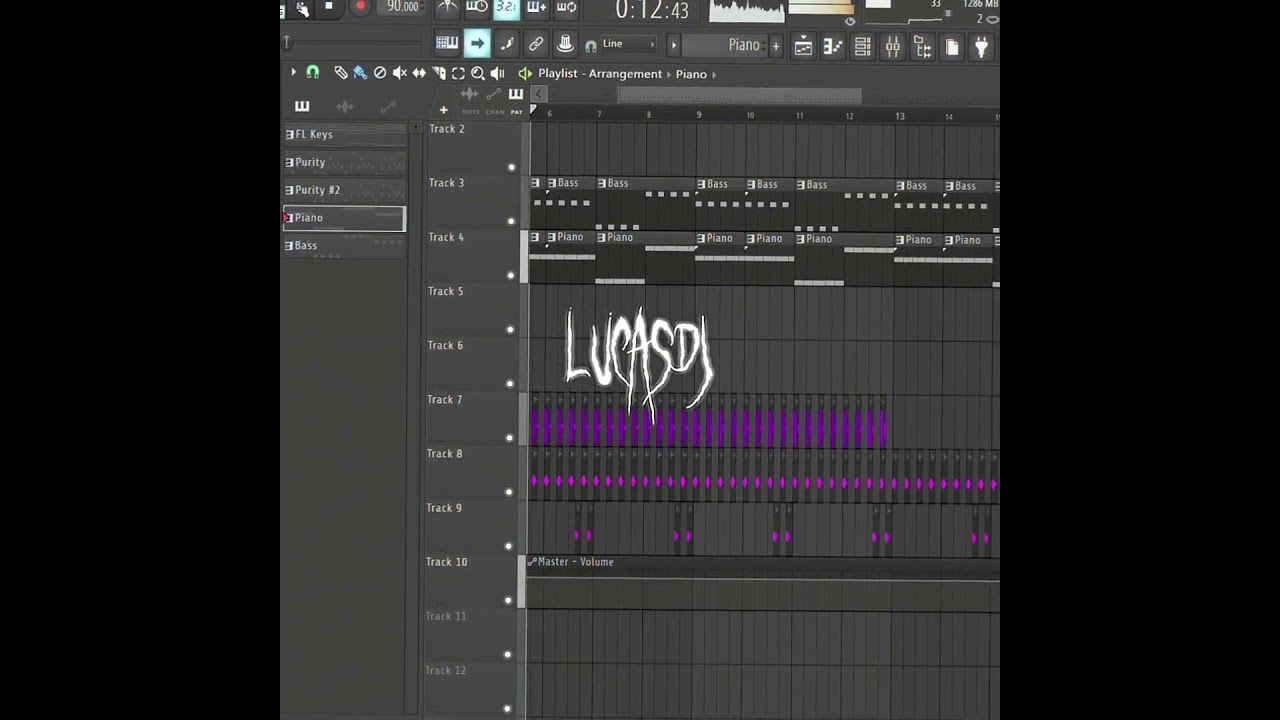Stop playback with the stop button
1280x720 pixels.
(328, 7)
